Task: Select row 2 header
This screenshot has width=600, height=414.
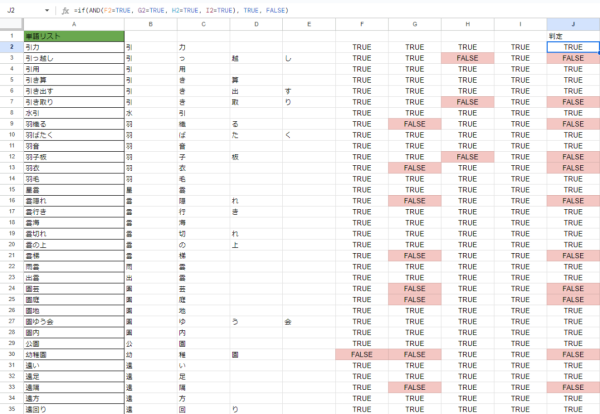Action: pos(10,47)
